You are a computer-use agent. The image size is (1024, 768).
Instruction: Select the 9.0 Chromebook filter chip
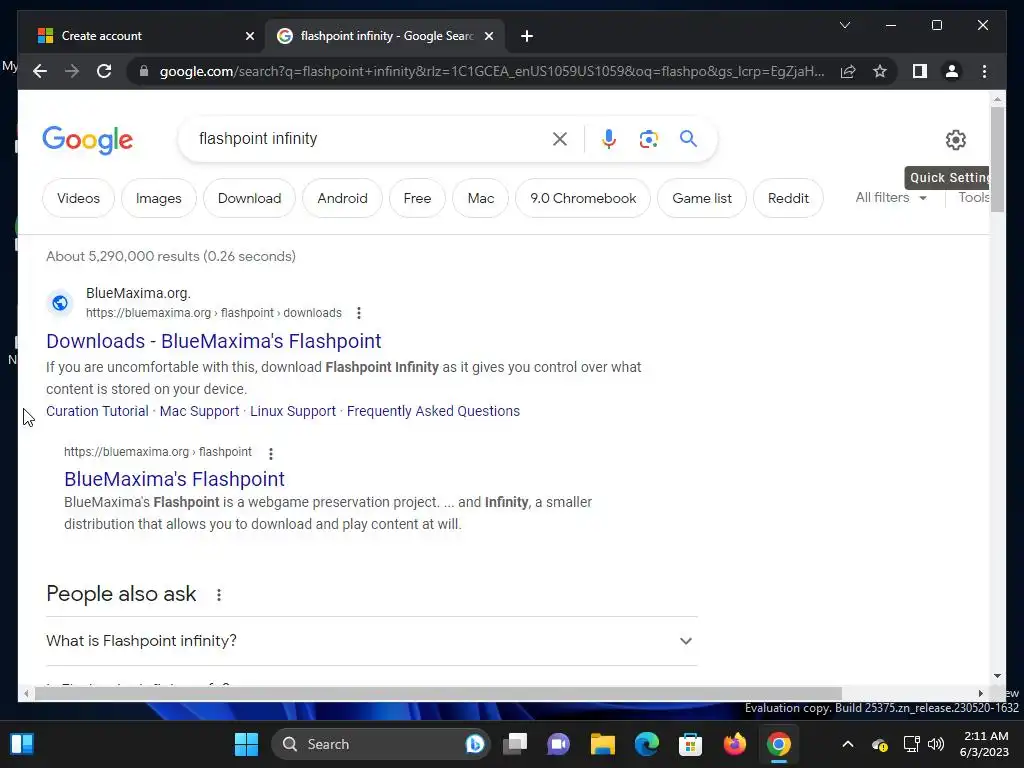(x=583, y=198)
